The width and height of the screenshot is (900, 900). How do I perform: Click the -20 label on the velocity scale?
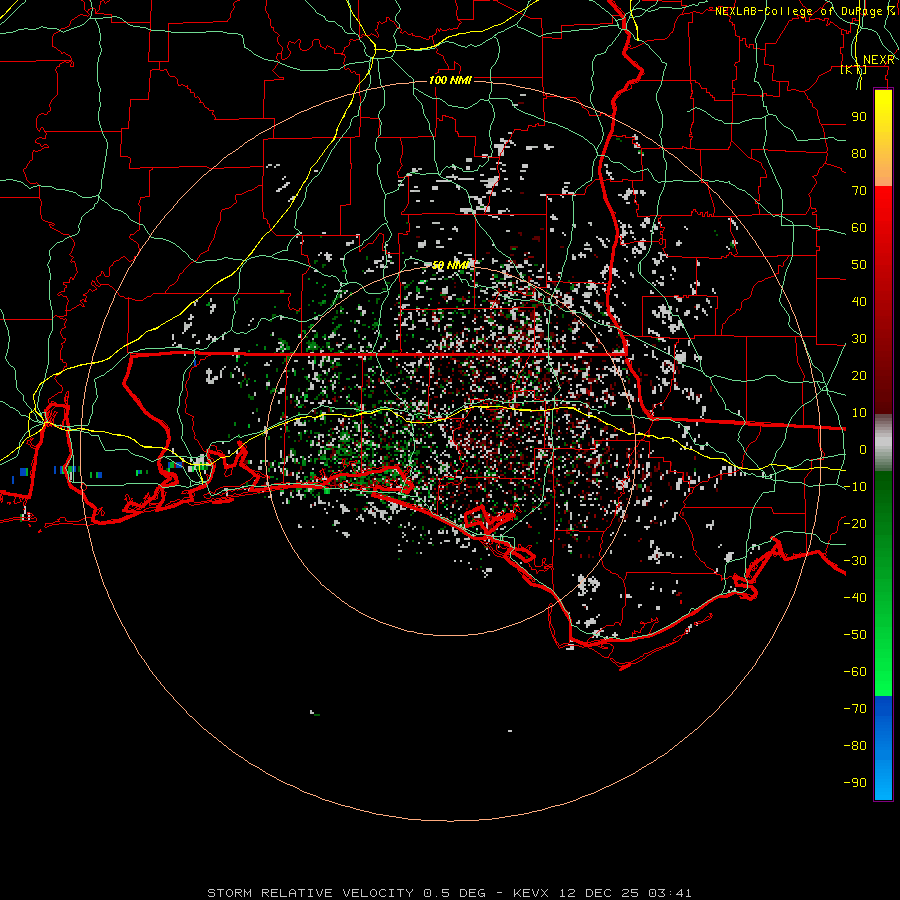[855, 524]
